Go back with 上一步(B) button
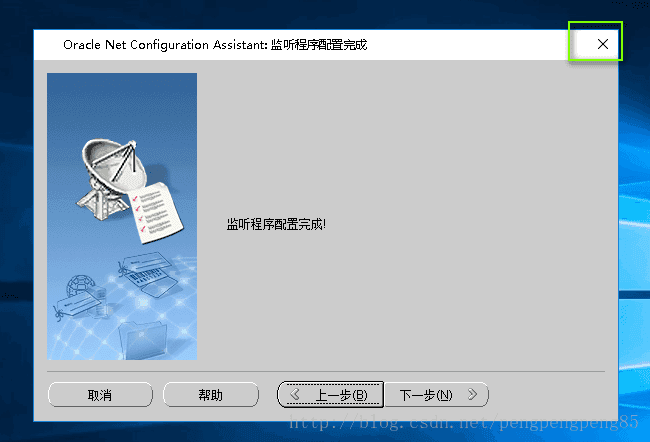The image size is (650, 442). pos(330,394)
